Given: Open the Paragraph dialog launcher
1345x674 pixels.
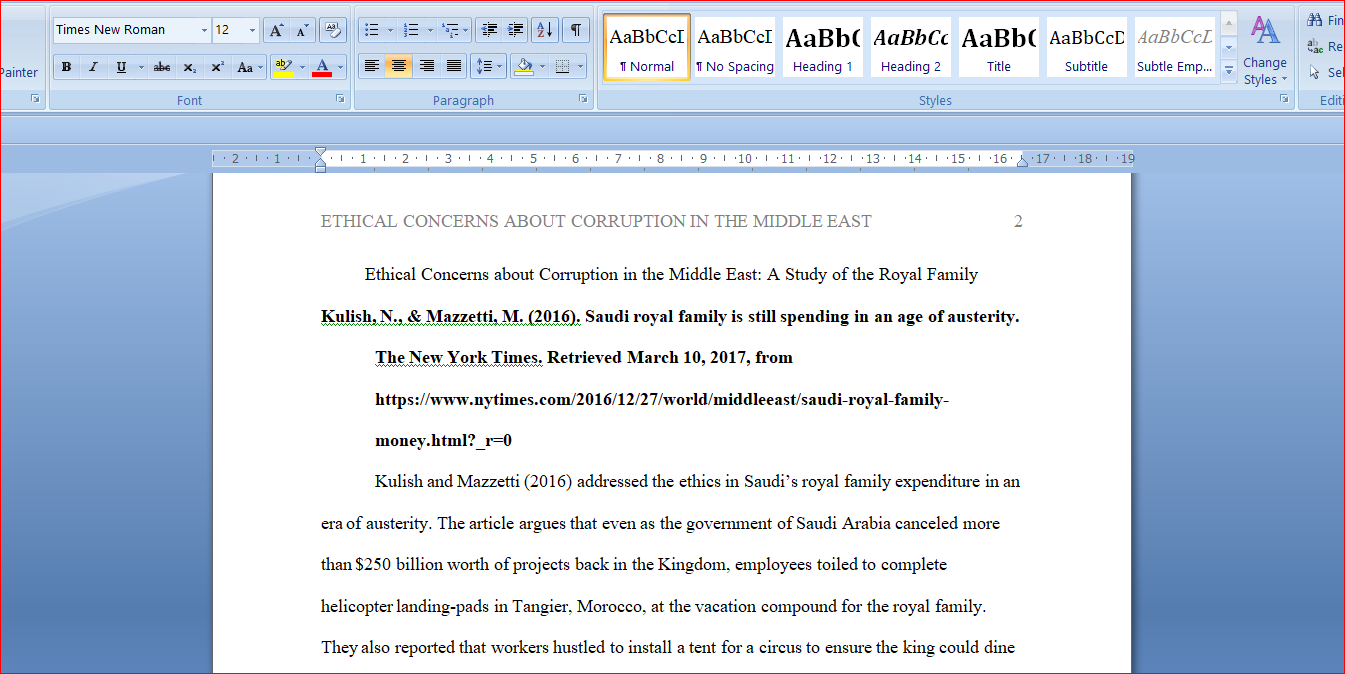Looking at the screenshot, I should click(583, 99).
